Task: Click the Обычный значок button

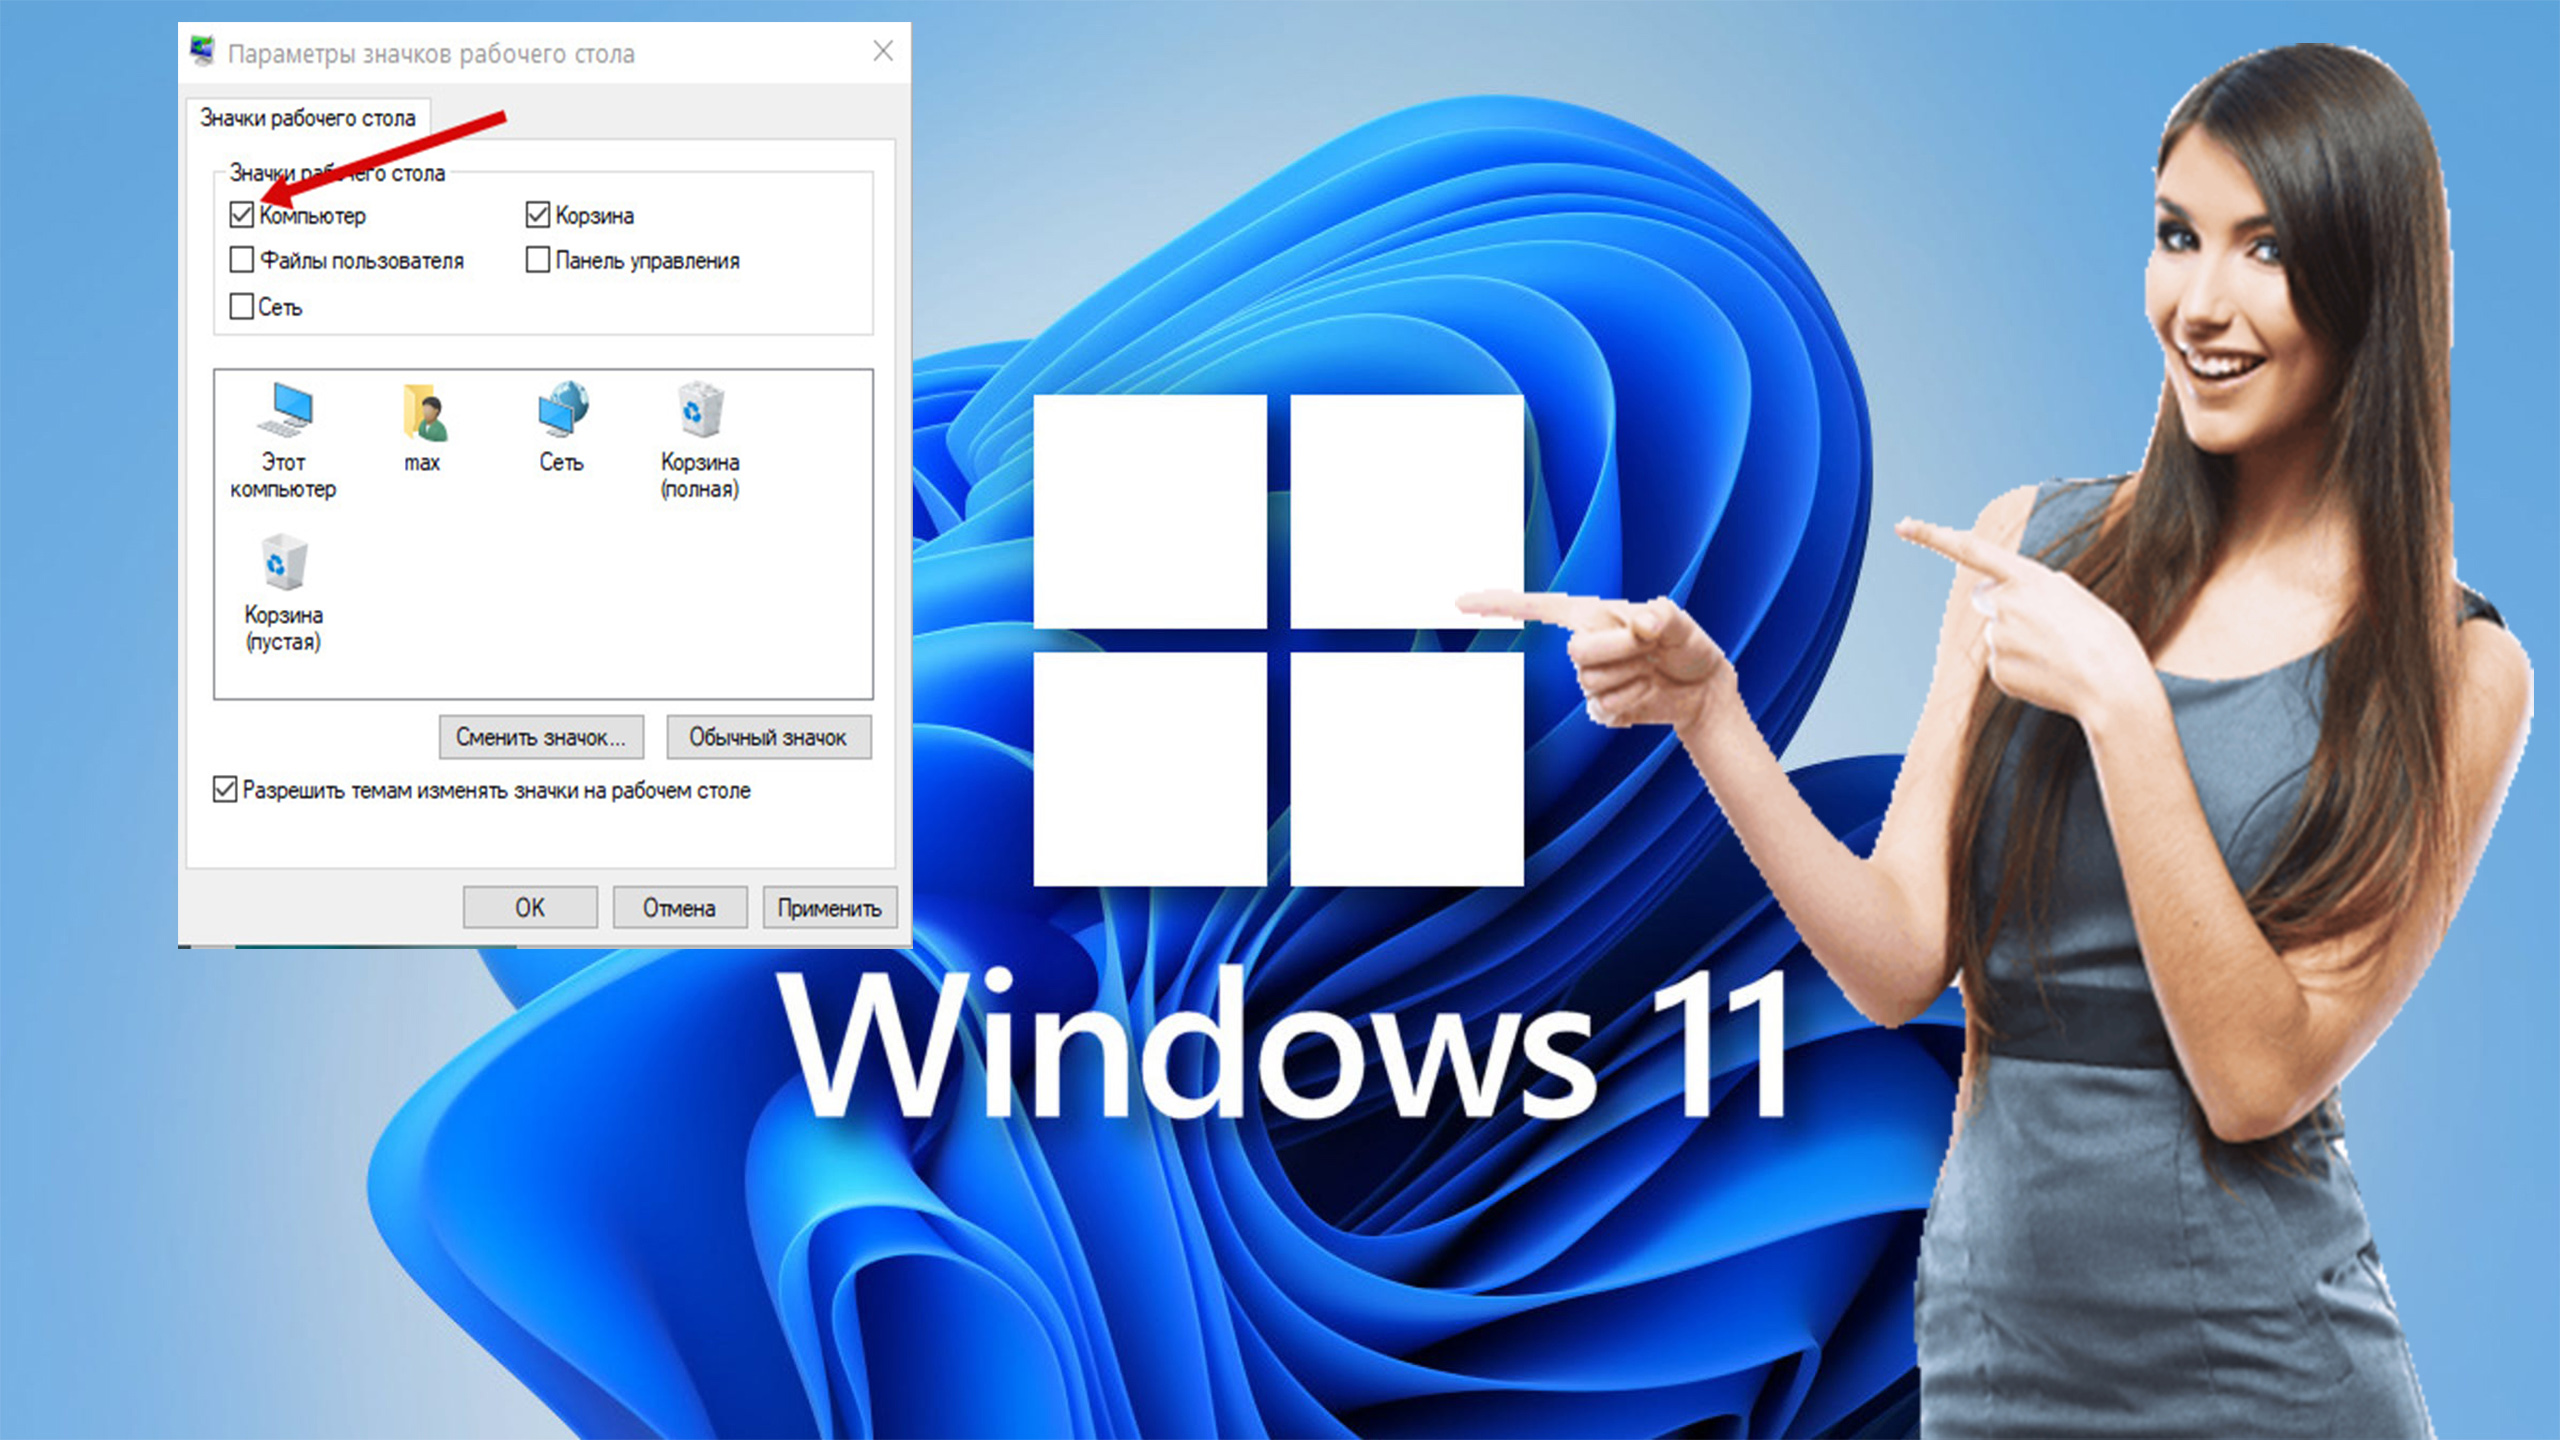Action: (x=768, y=737)
